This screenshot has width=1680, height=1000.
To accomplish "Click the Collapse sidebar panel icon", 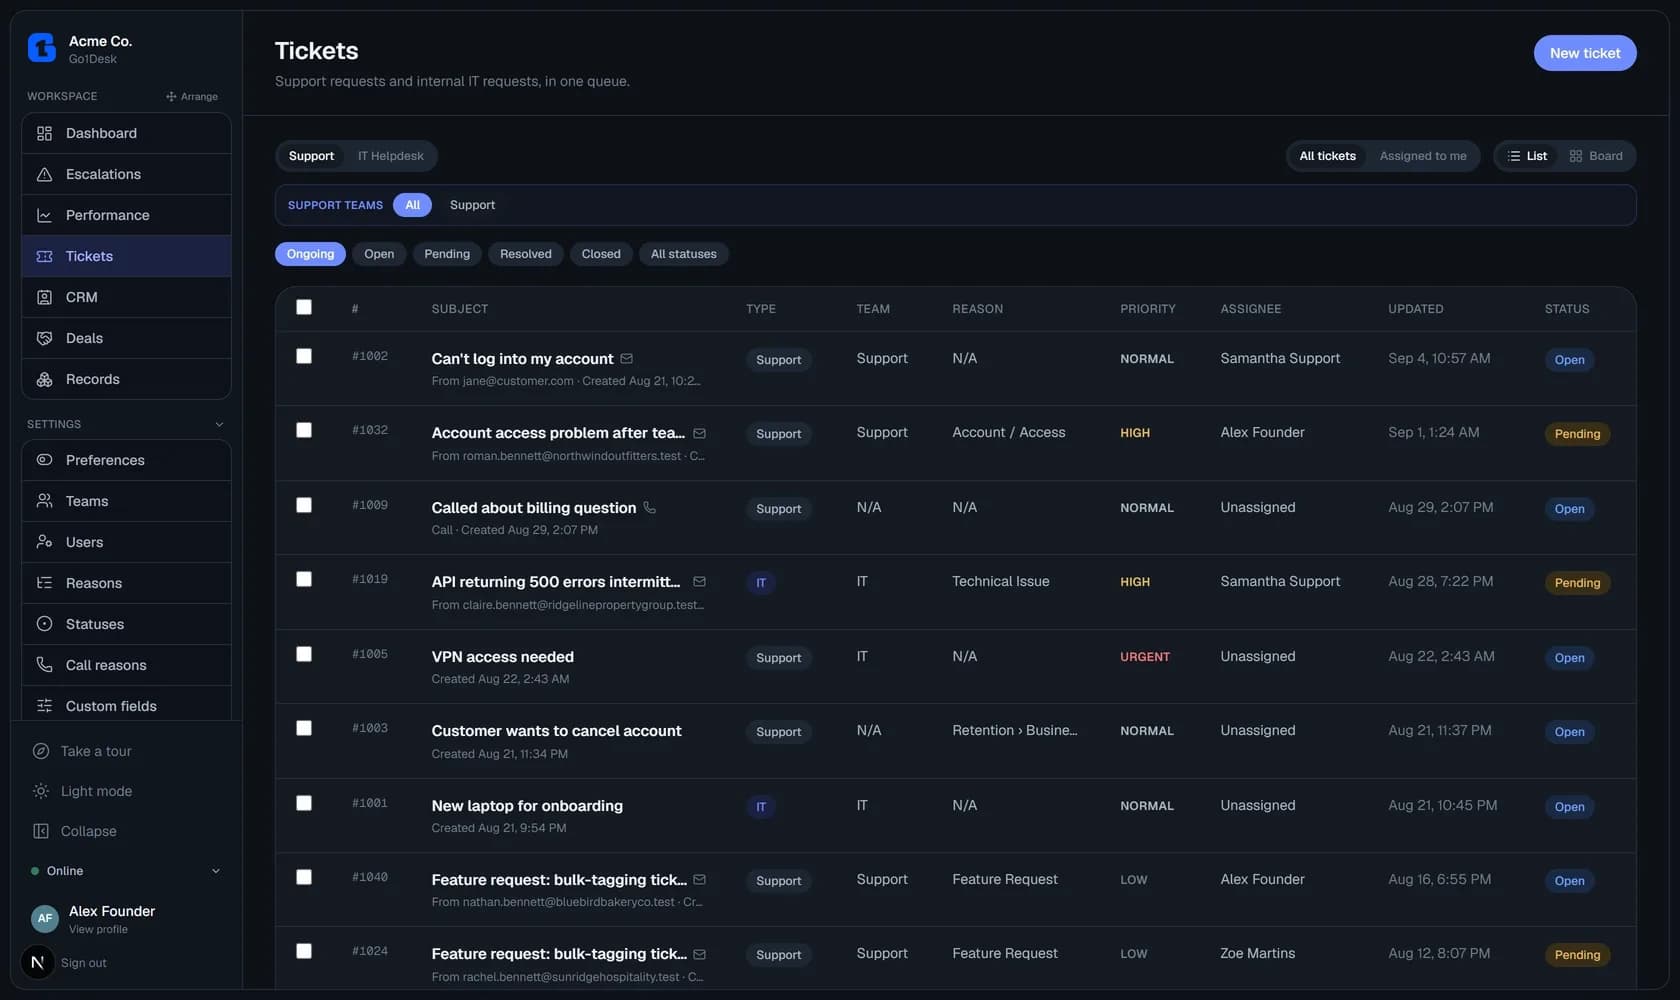I will (41, 831).
